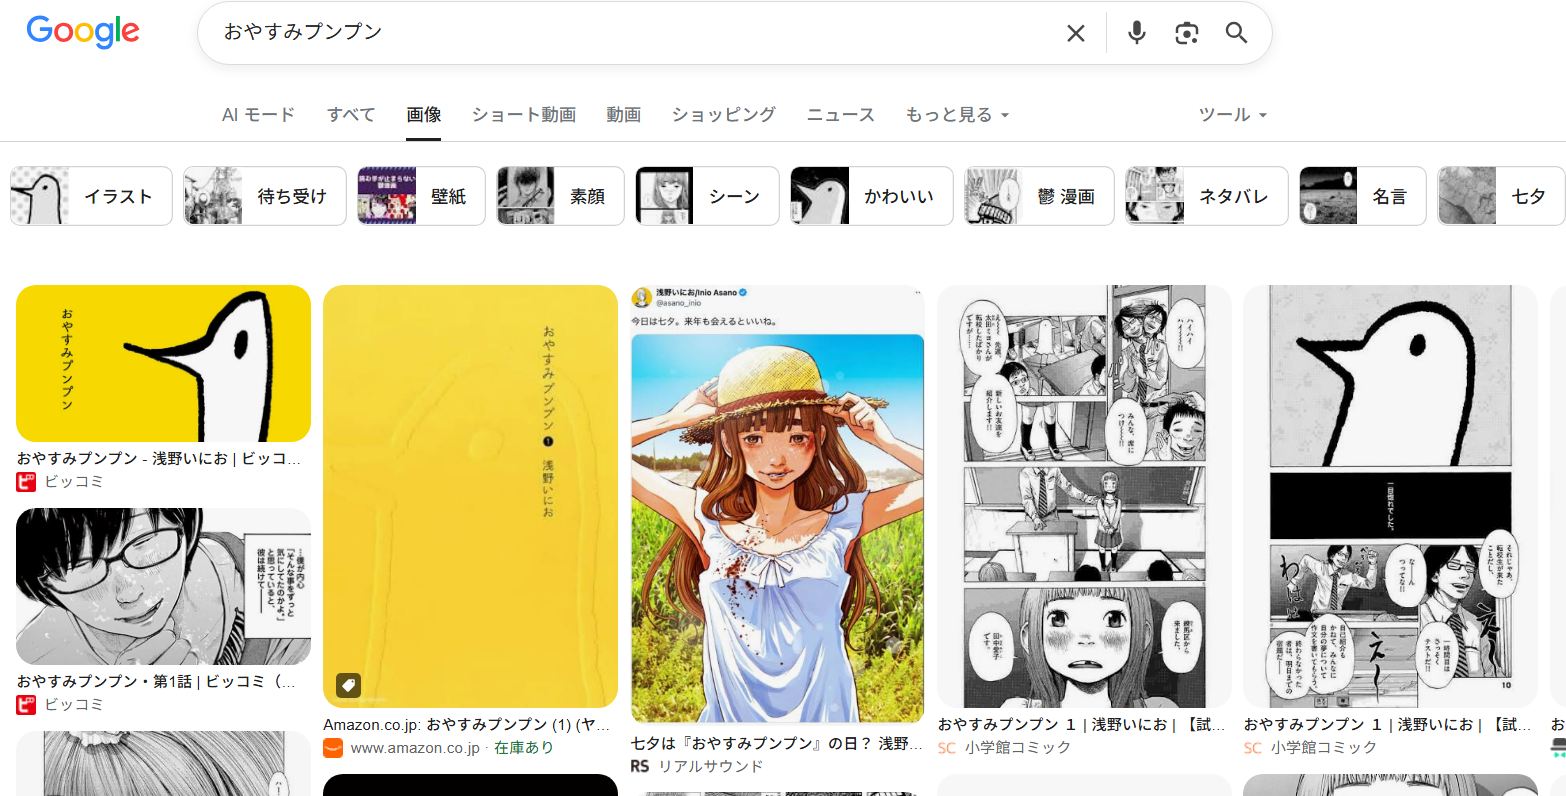The height and width of the screenshot is (796, 1566).
Task: Open the ショート動画 tab
Action: [x=524, y=115]
